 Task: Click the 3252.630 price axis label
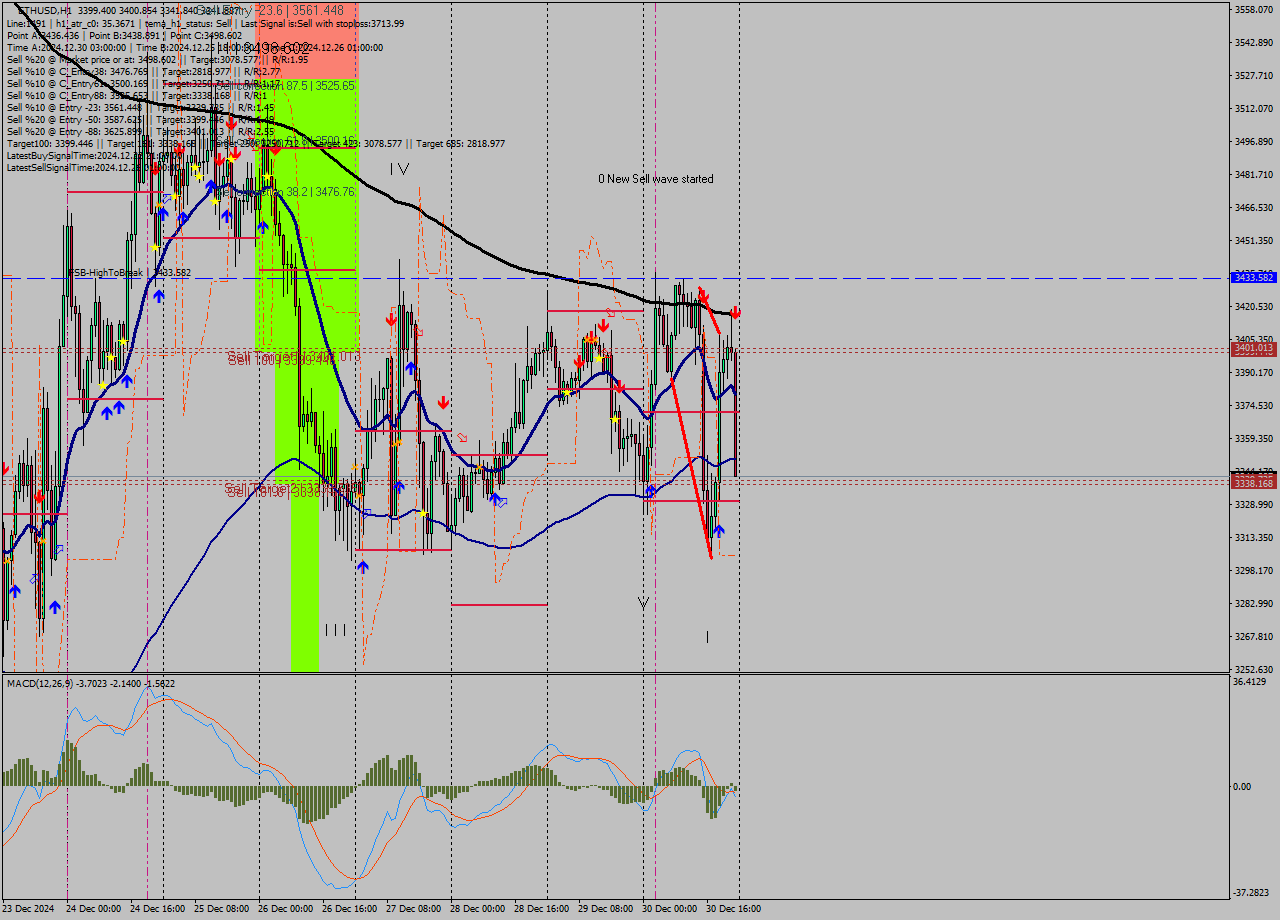tap(1253, 669)
